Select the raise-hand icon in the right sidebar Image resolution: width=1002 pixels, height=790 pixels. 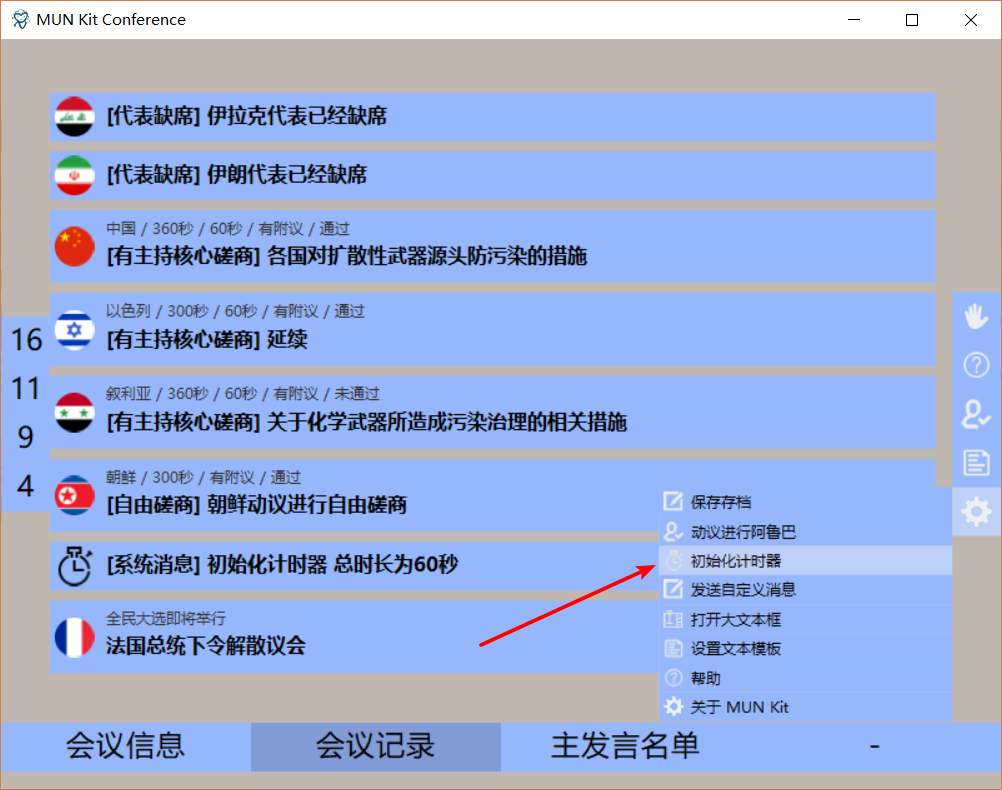coord(976,316)
